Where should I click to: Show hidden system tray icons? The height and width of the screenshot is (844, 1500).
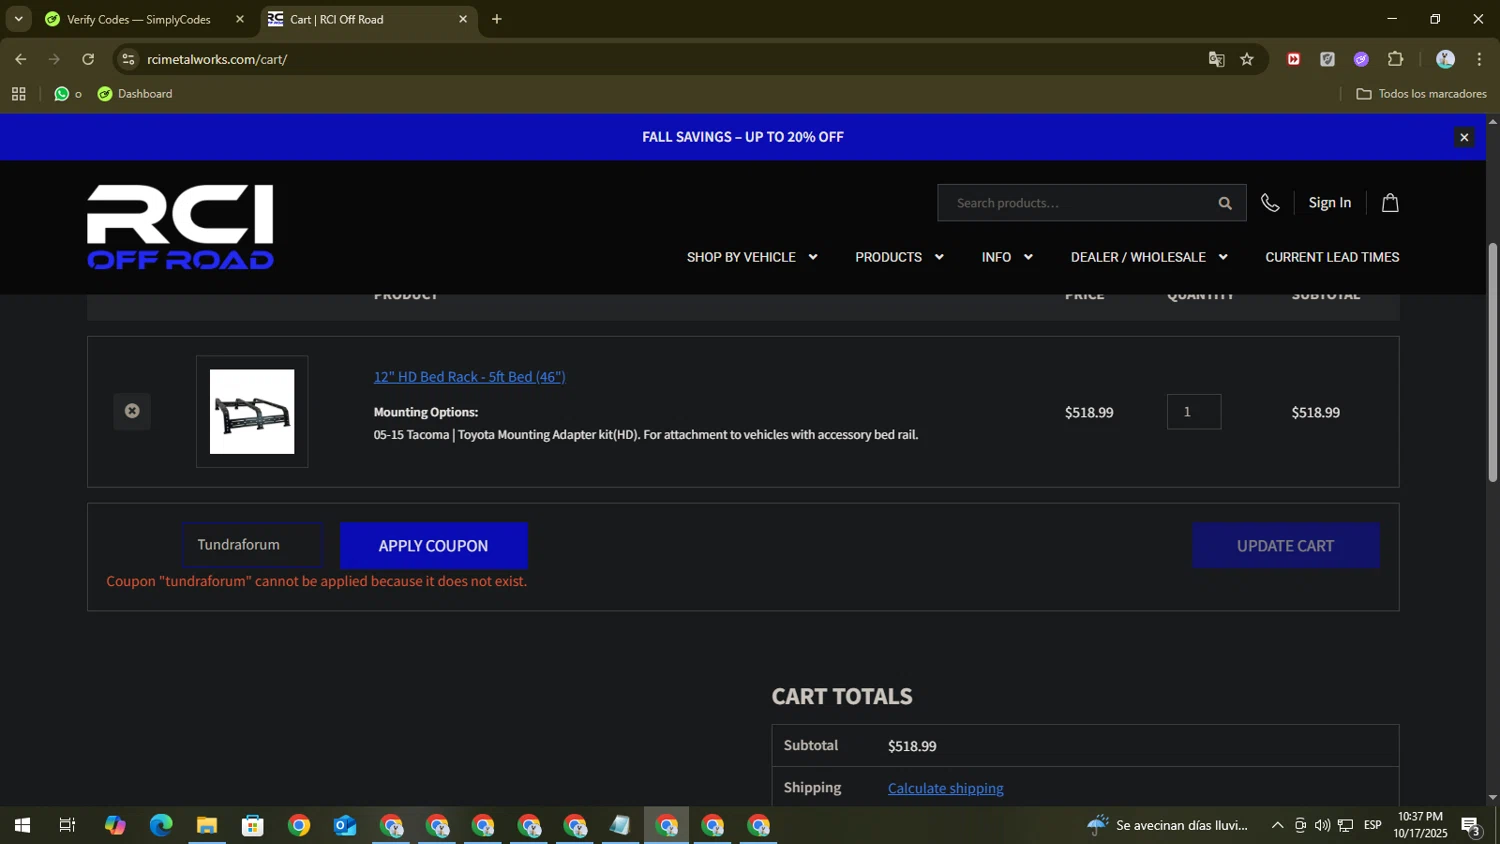click(1277, 825)
